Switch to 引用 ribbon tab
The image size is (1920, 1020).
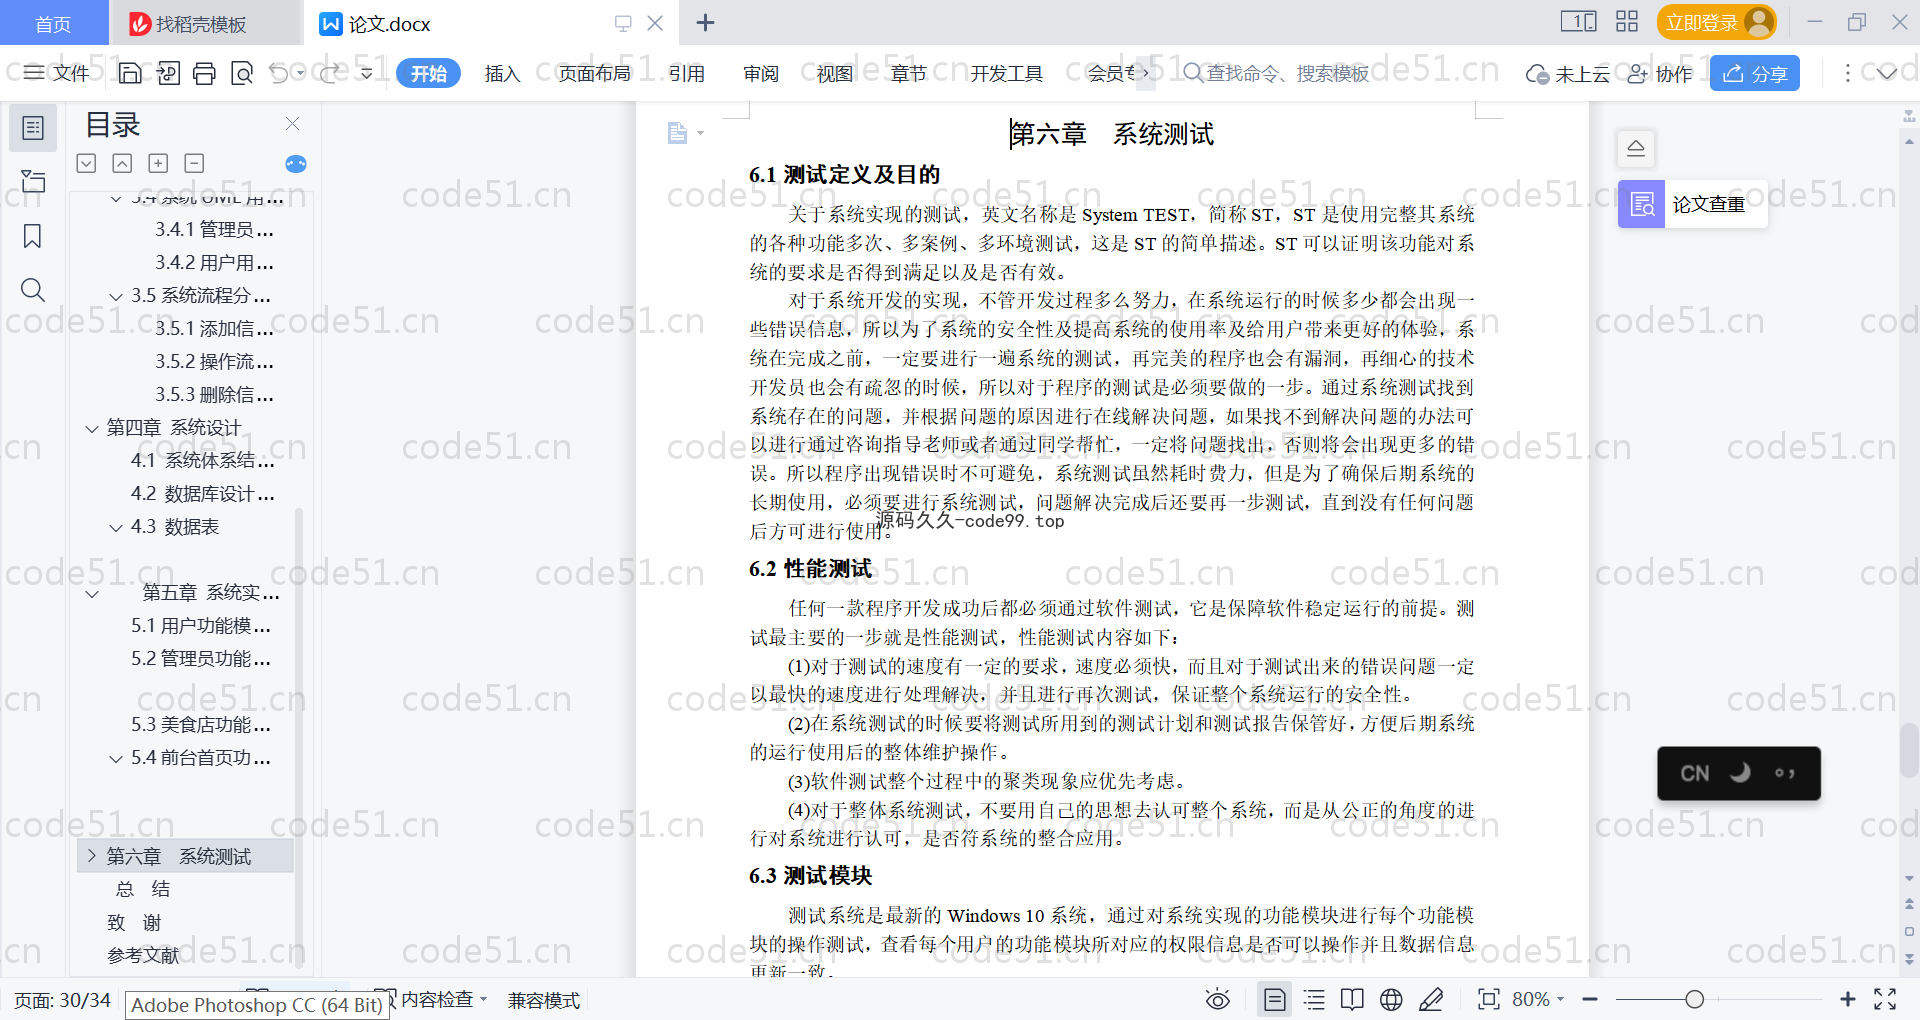pos(687,73)
